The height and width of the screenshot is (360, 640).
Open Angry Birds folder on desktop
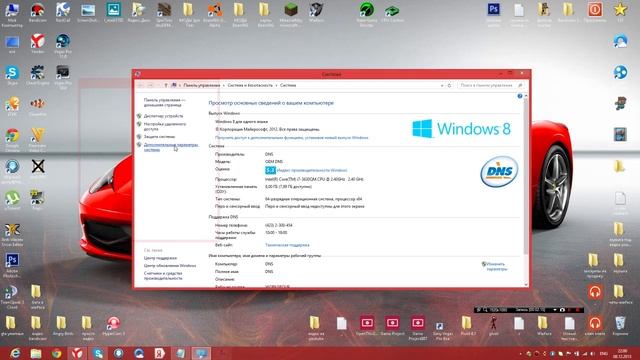[x=62, y=326]
